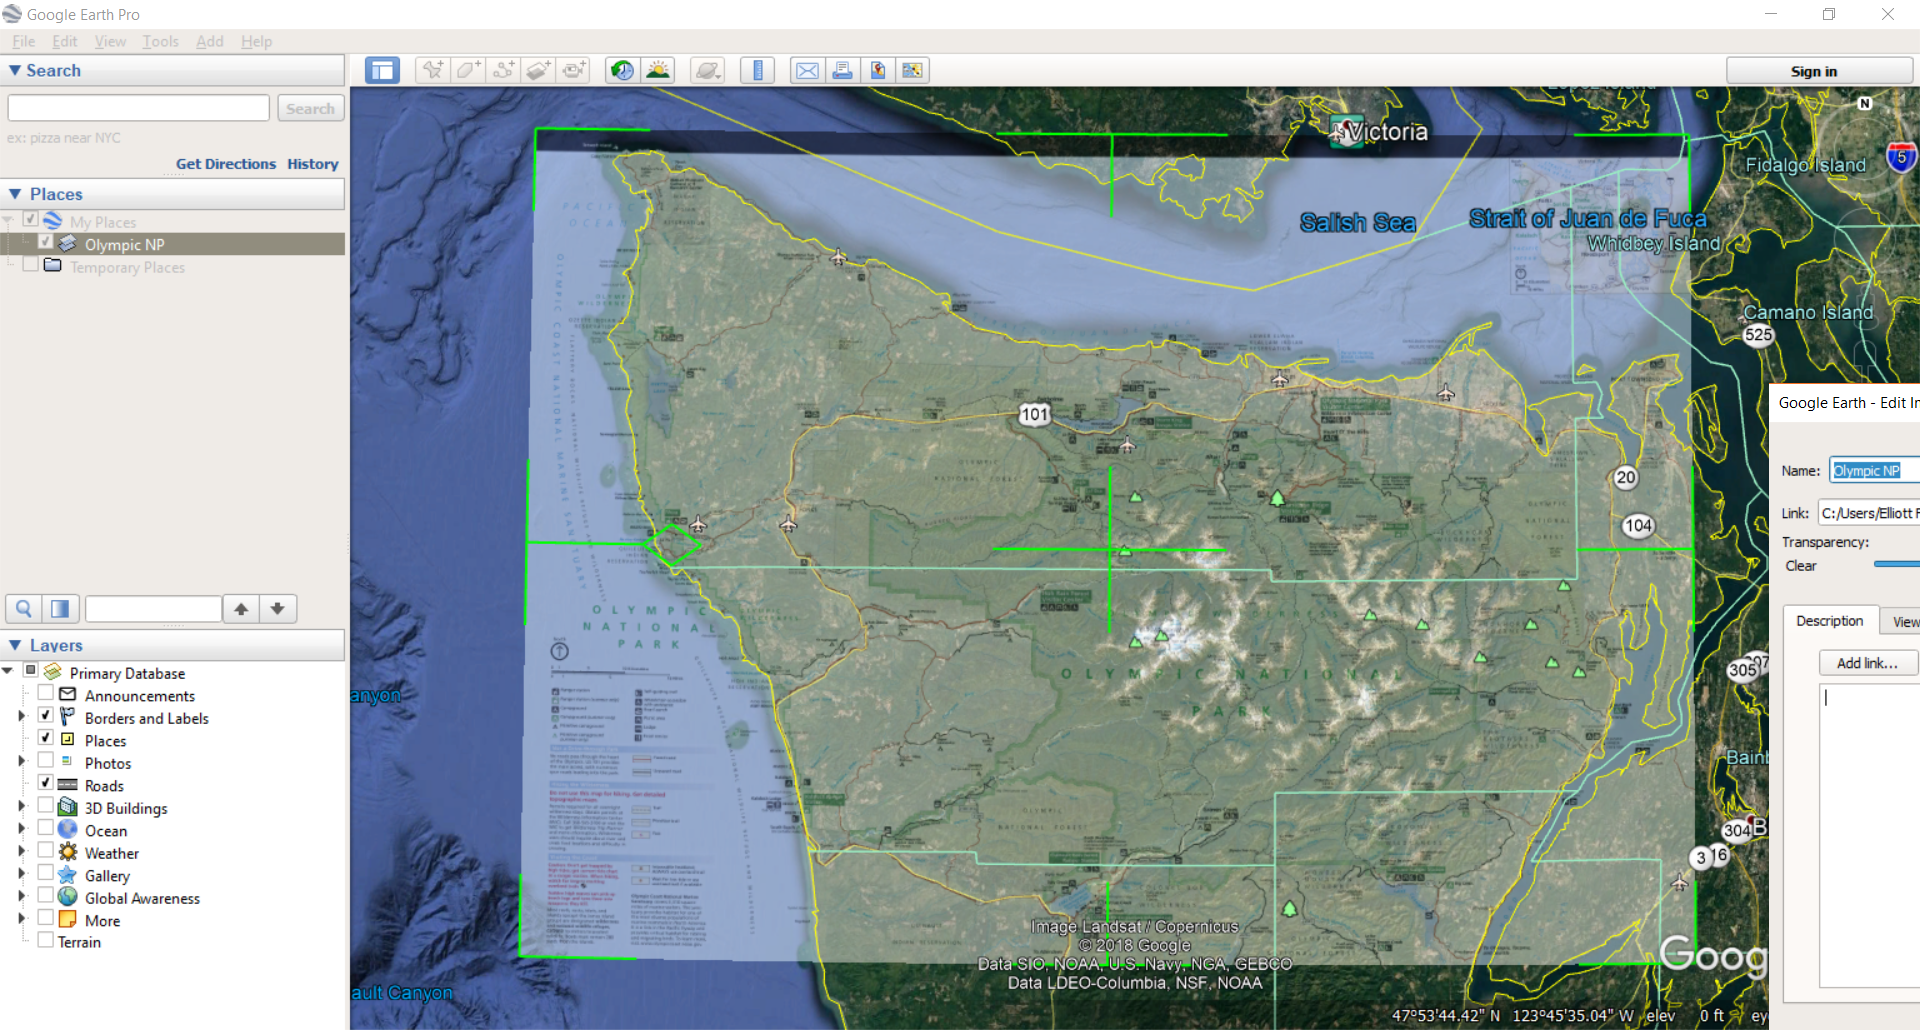Screen dimensions: 1920x1030
Task: Click the Print icon in toolbar
Action: pyautogui.click(x=842, y=70)
